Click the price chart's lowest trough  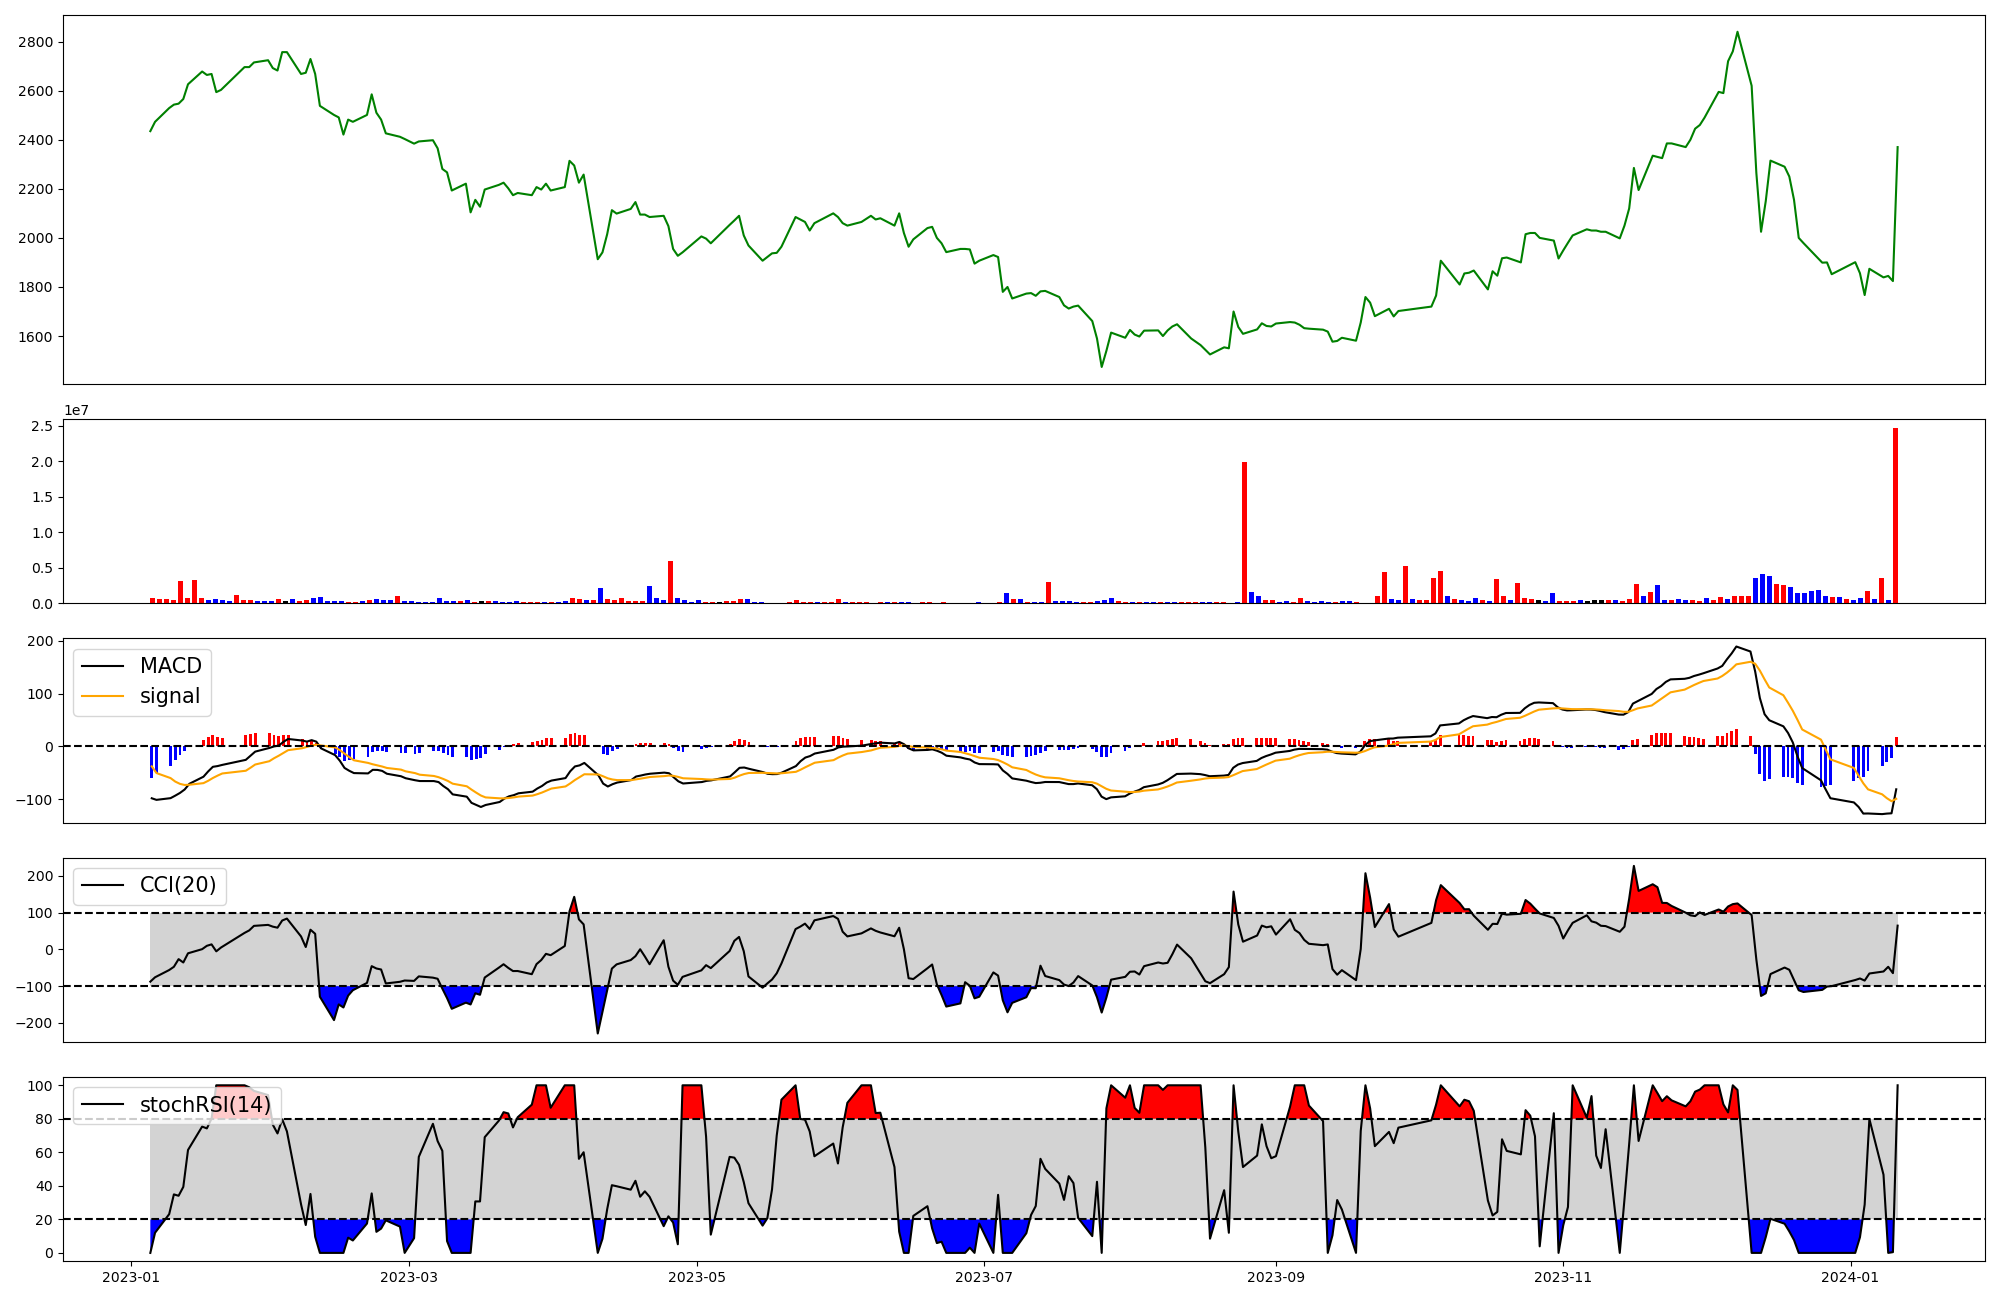pyautogui.click(x=1102, y=366)
